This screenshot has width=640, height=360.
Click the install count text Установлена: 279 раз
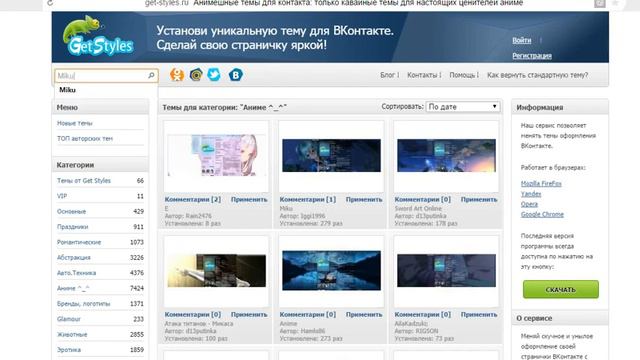(311, 224)
